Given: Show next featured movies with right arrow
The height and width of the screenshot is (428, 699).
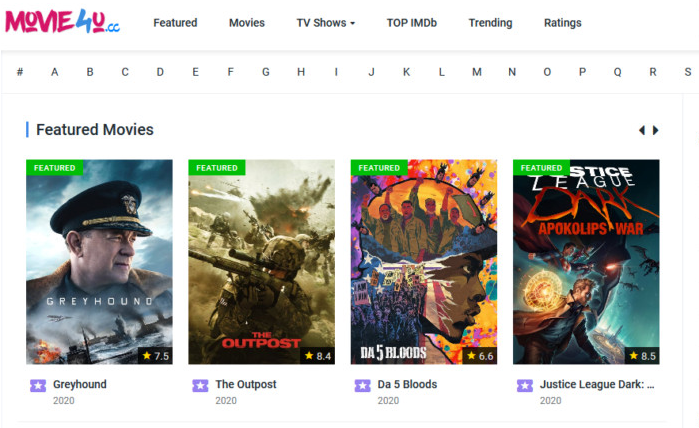Looking at the screenshot, I should pyautogui.click(x=655, y=130).
